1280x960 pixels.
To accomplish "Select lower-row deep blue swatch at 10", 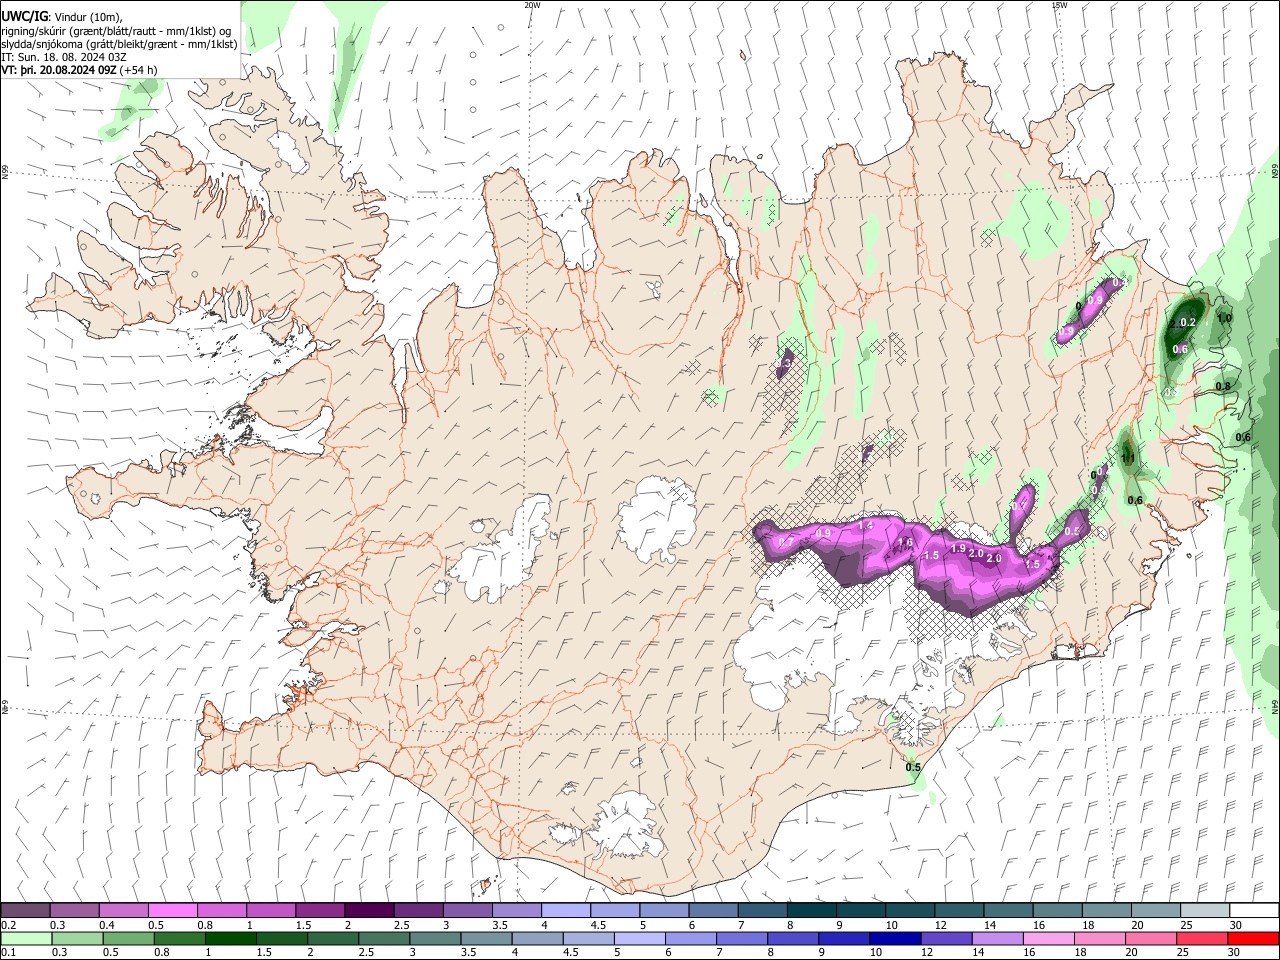I will 895,938.
